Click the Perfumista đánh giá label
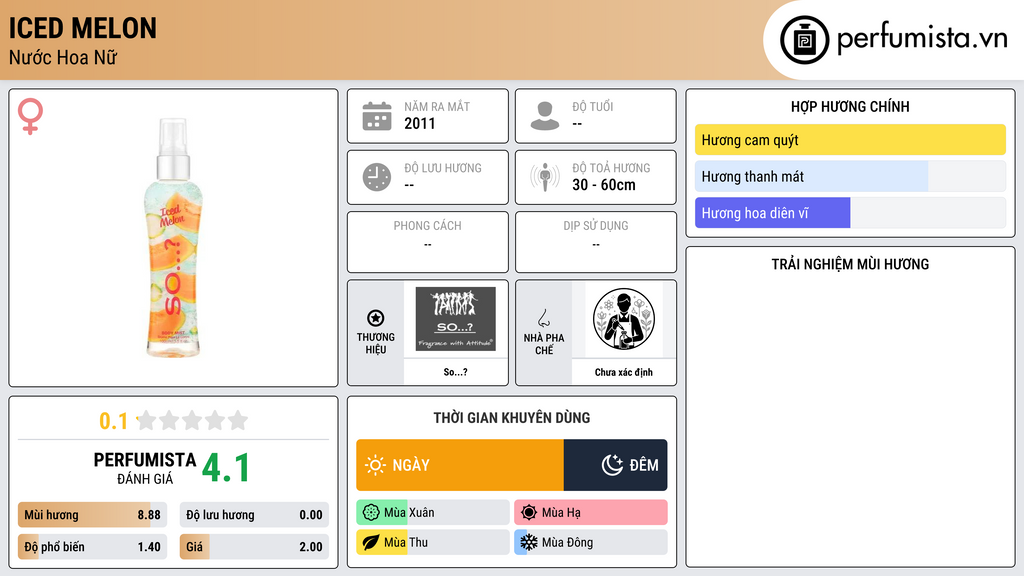The height and width of the screenshot is (576, 1024). tap(145, 469)
